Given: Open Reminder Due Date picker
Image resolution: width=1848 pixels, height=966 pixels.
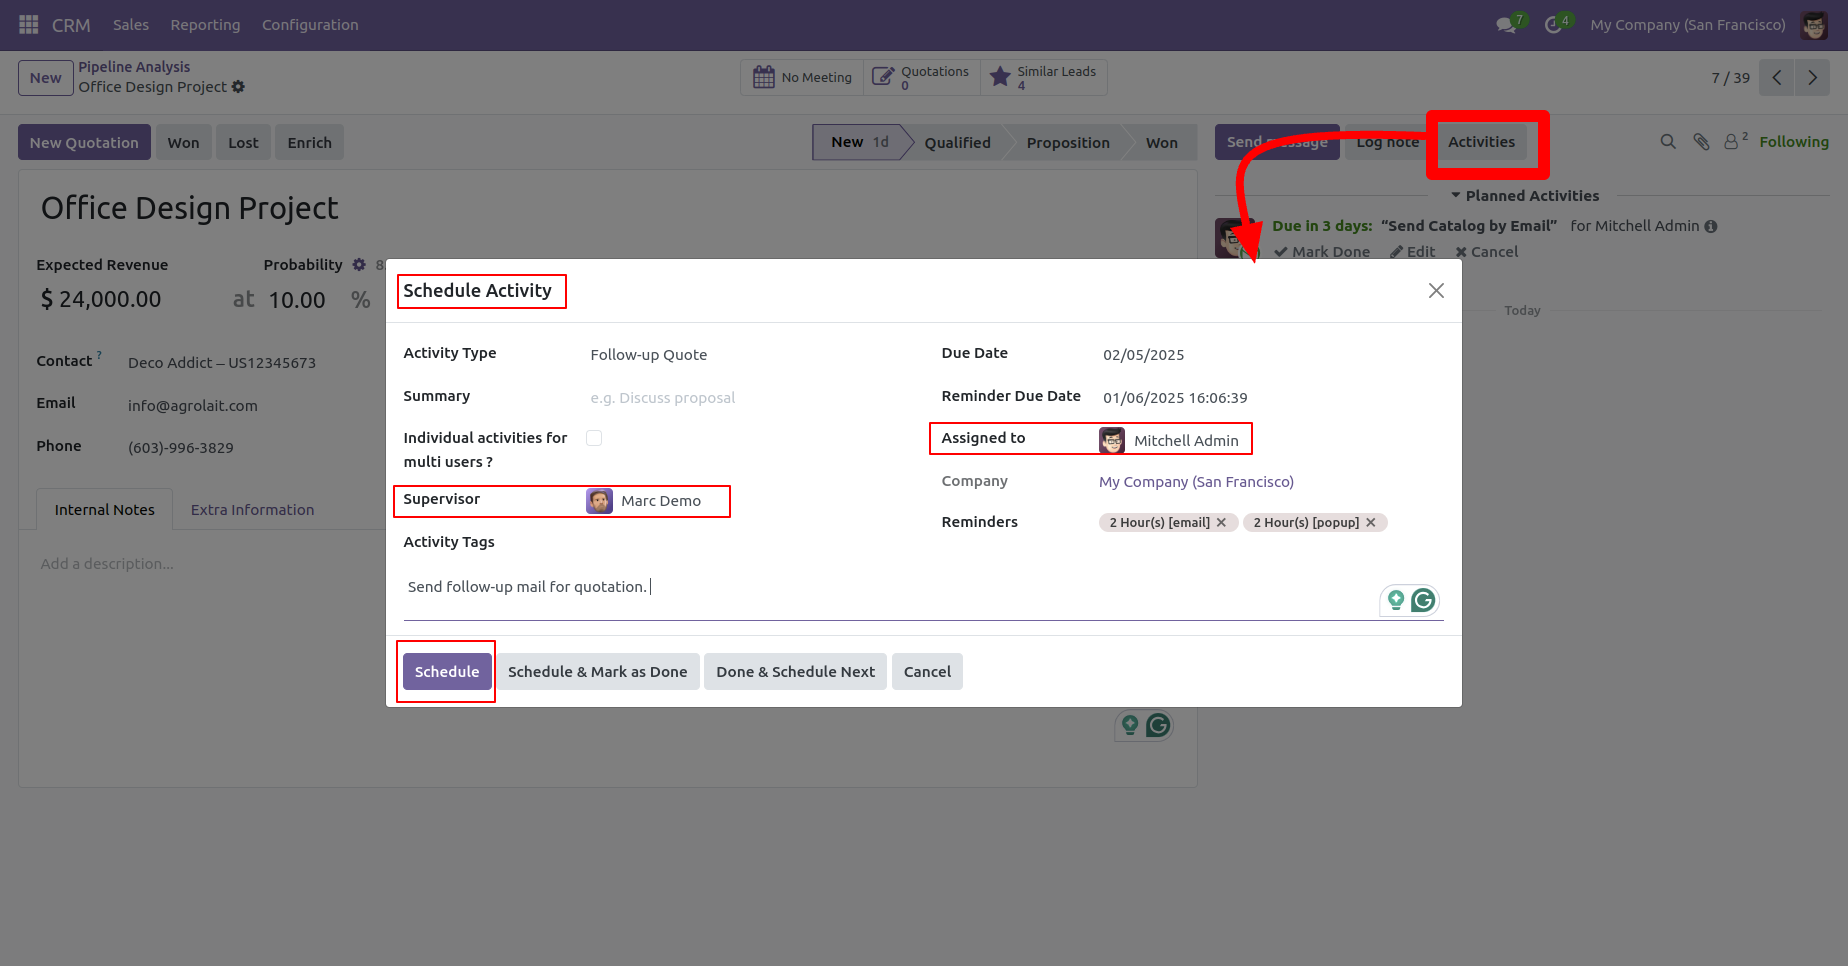Looking at the screenshot, I should (x=1272, y=398).
